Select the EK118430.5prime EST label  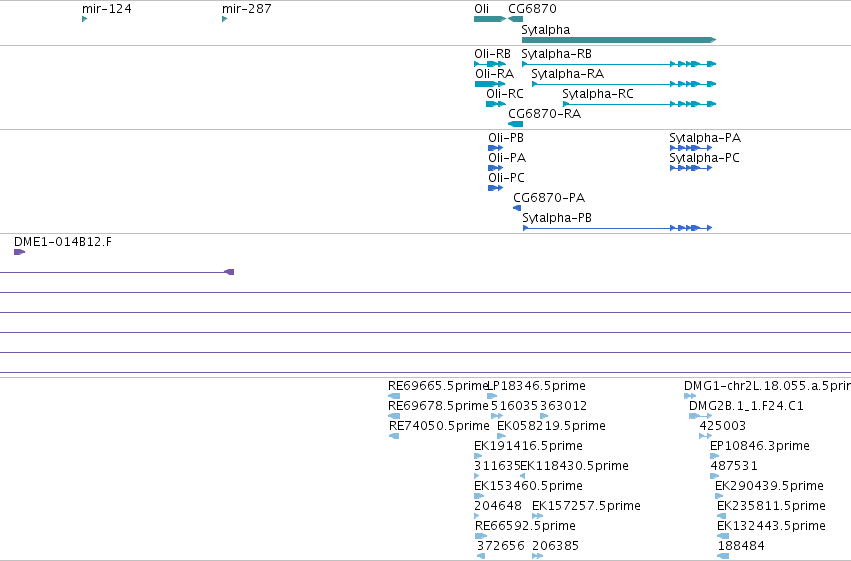point(574,466)
